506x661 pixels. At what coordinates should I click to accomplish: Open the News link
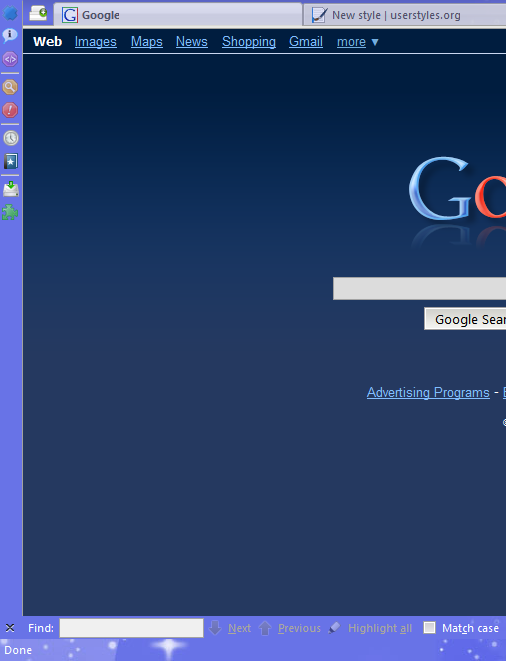pyautogui.click(x=192, y=42)
